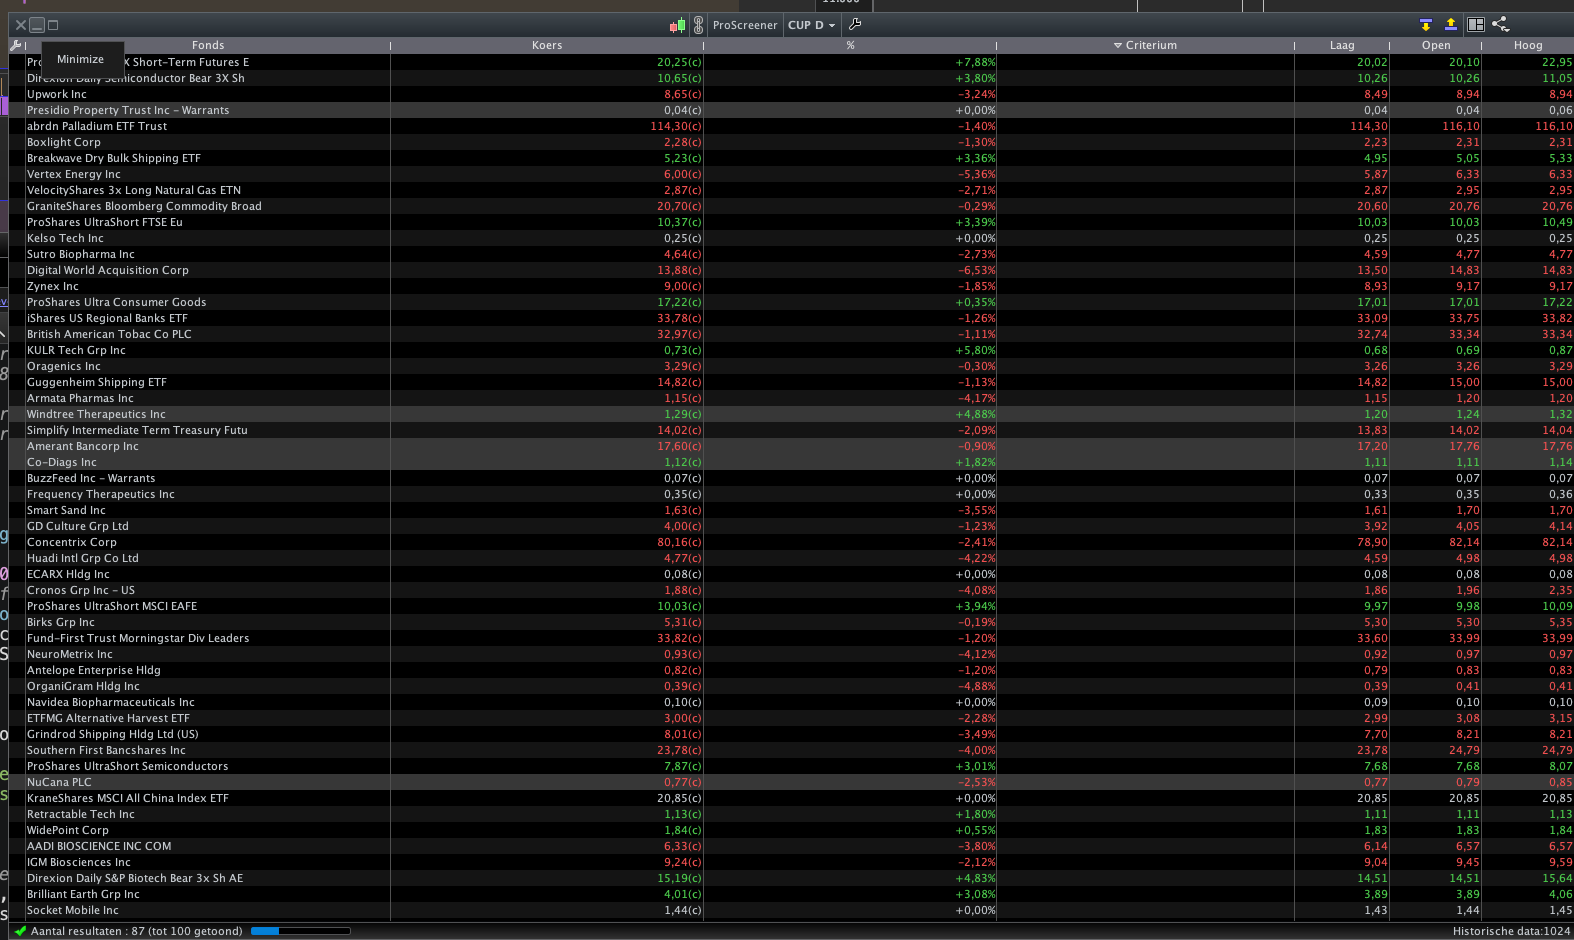Click the yellow up-arrow export icon
The height and width of the screenshot is (940, 1574).
(x=1450, y=25)
